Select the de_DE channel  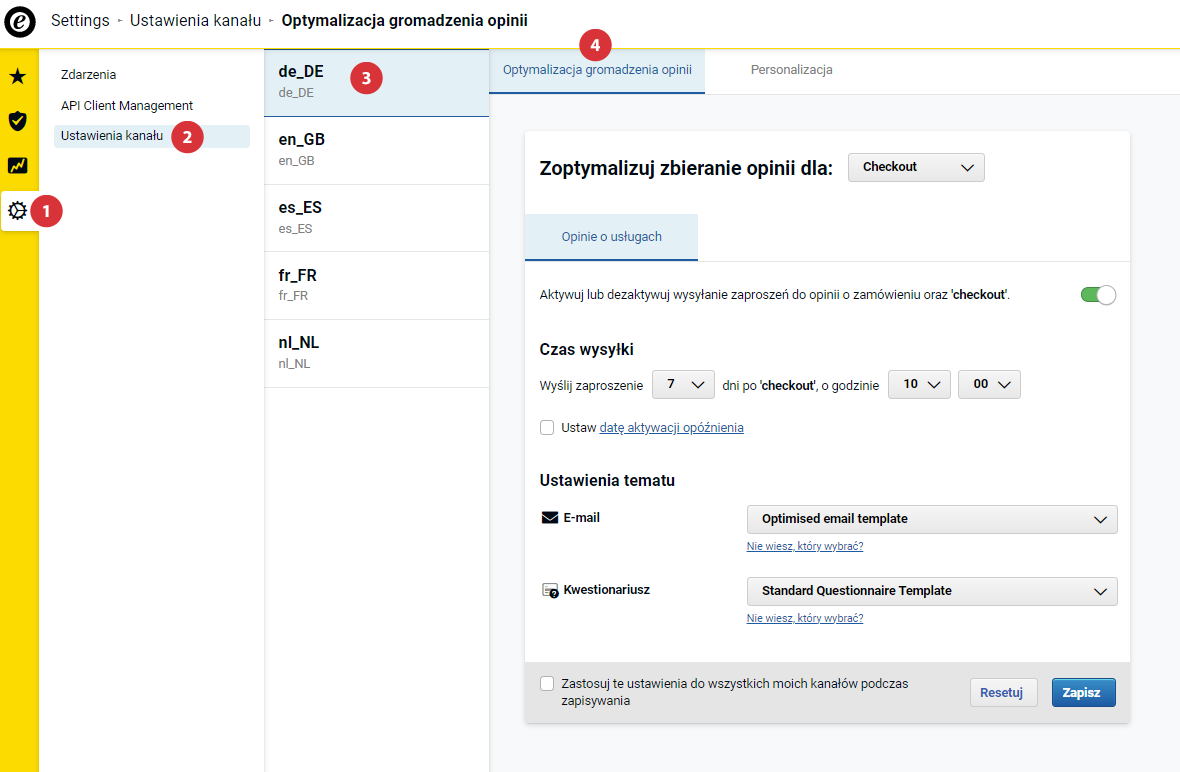point(376,83)
